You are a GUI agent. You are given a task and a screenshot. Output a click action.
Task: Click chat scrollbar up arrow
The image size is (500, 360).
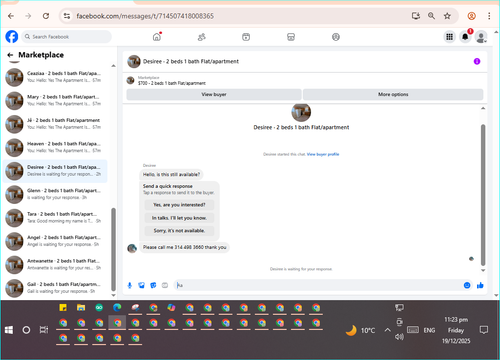click(x=483, y=108)
